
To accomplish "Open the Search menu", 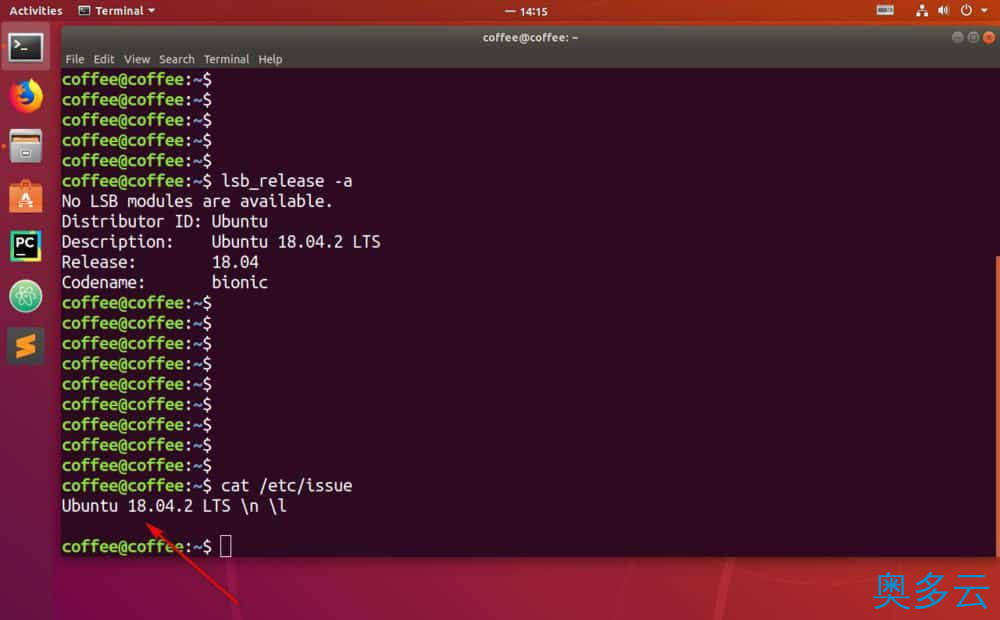I will tap(176, 59).
